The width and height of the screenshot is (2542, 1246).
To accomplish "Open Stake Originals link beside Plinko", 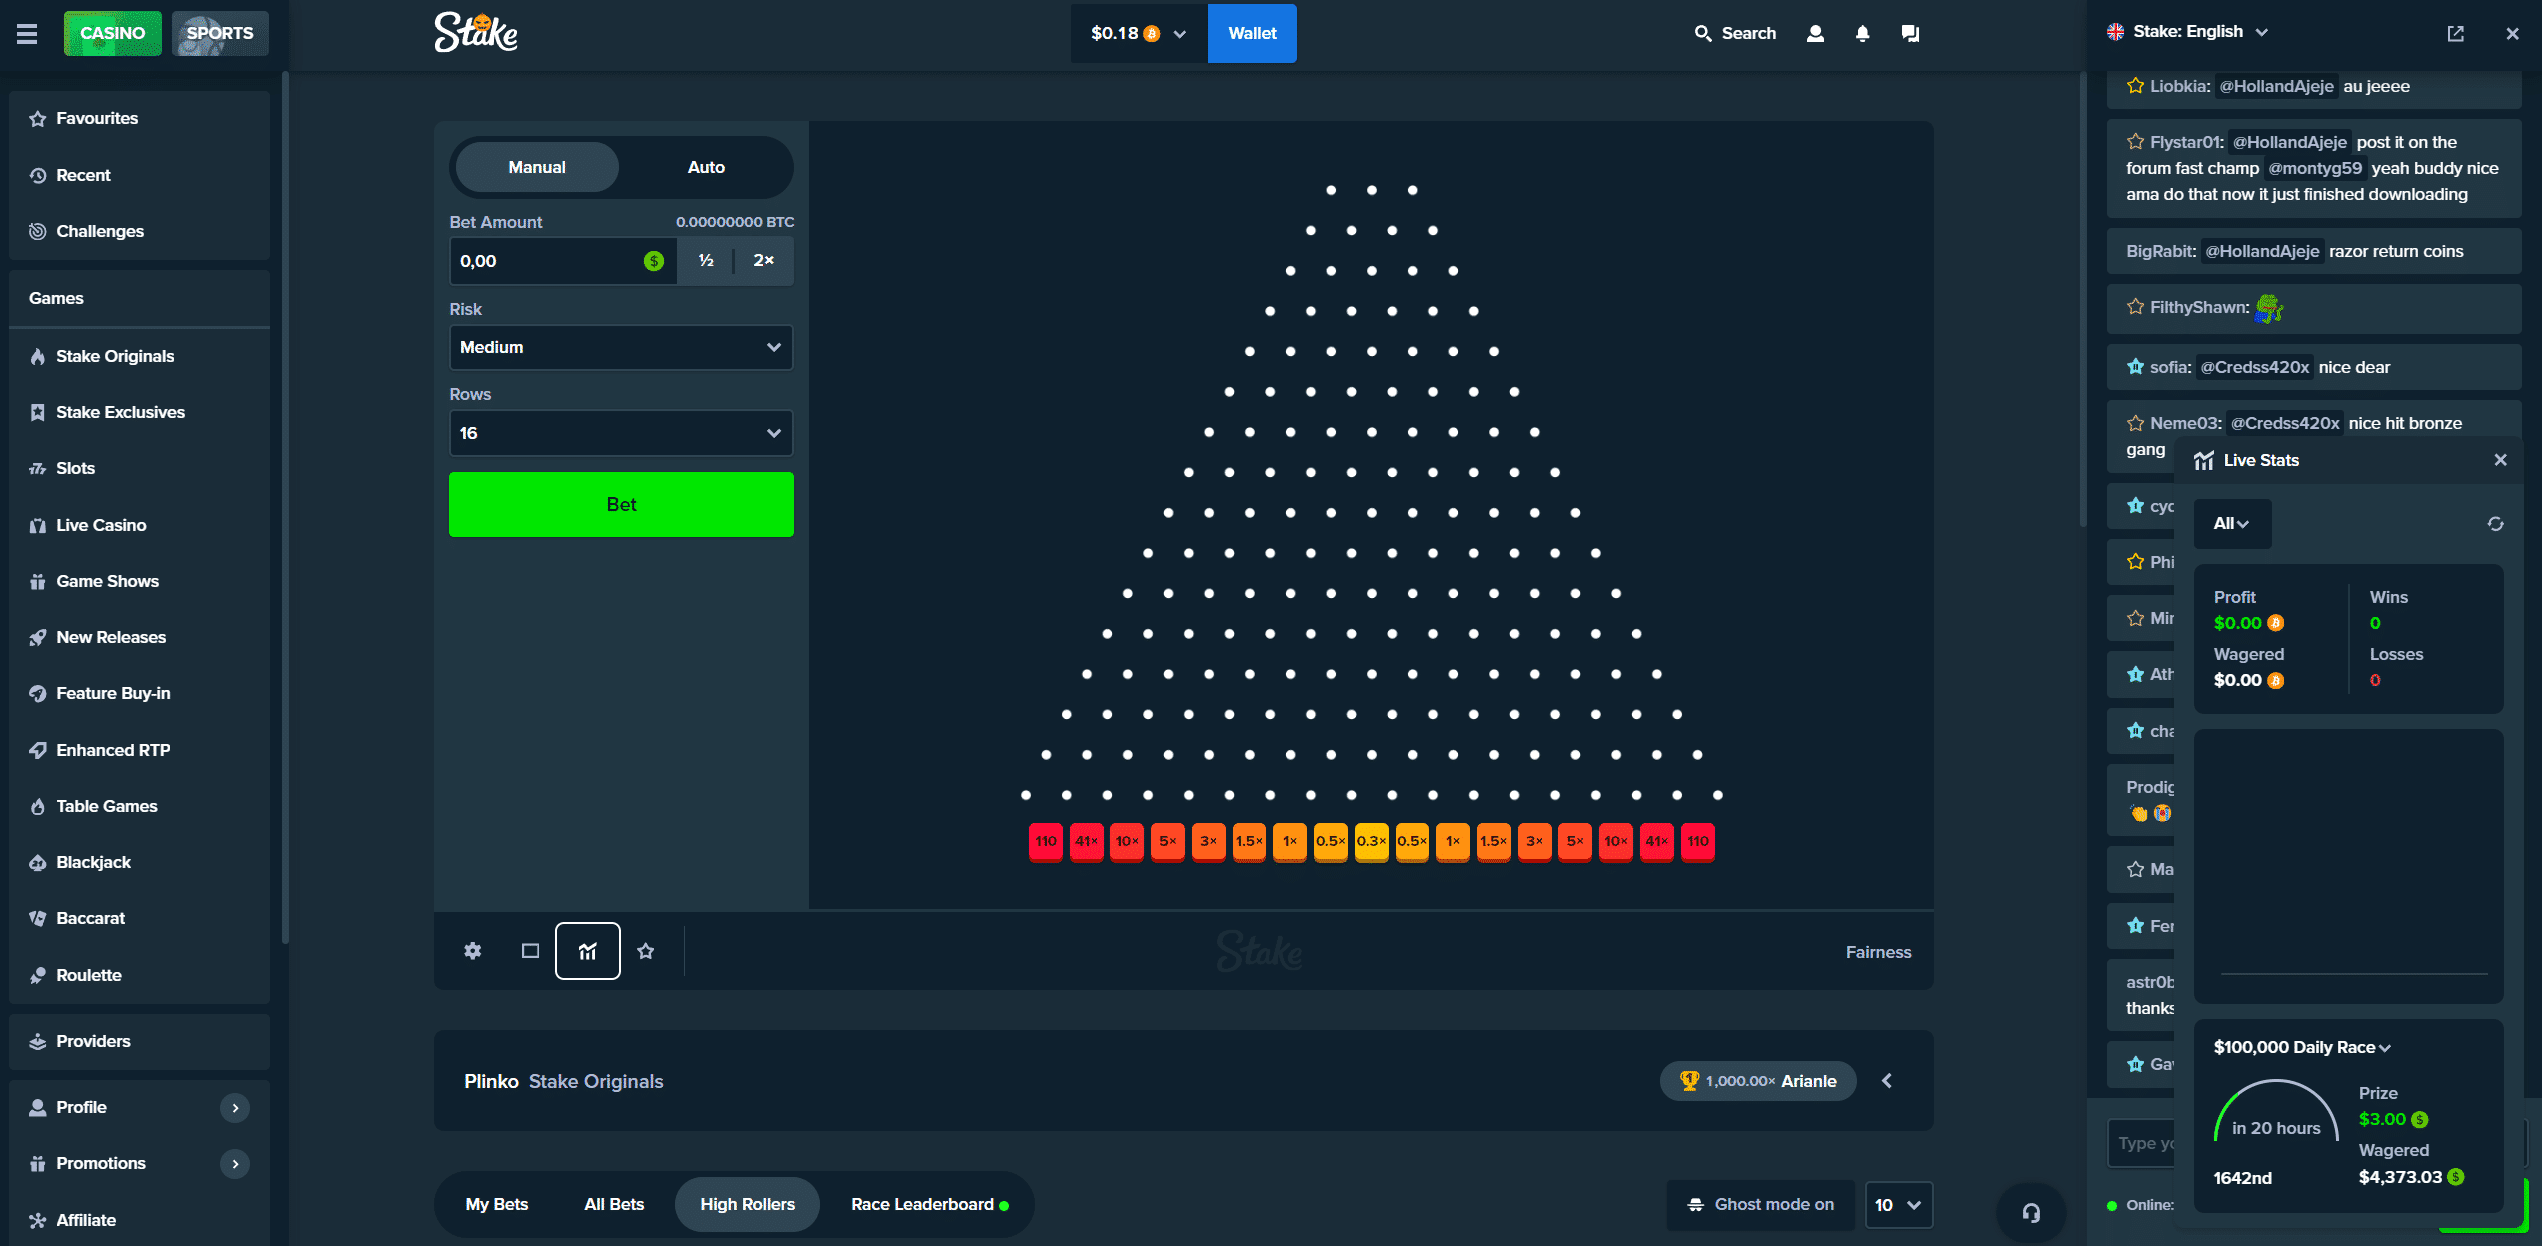I will (x=596, y=1081).
